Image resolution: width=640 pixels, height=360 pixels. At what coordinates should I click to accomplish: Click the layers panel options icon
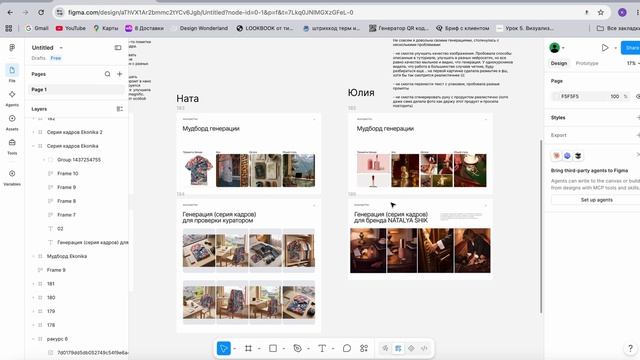coord(120,109)
